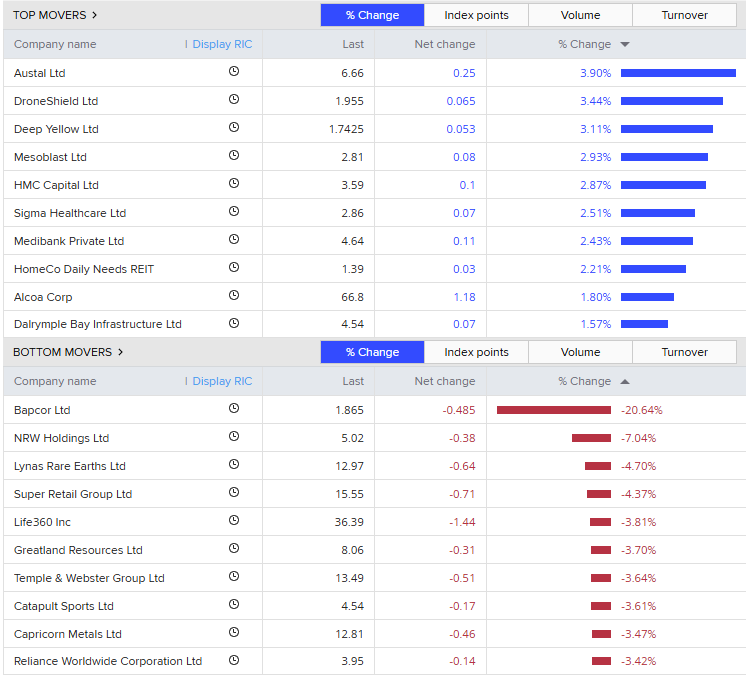Switch Top Movers to Index points tab
The width and height of the screenshot is (746, 675).
(x=476, y=15)
